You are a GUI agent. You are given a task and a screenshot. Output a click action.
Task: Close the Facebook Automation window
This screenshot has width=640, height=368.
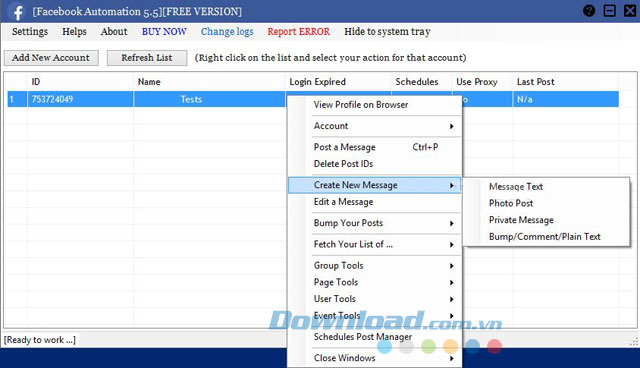coord(630,11)
